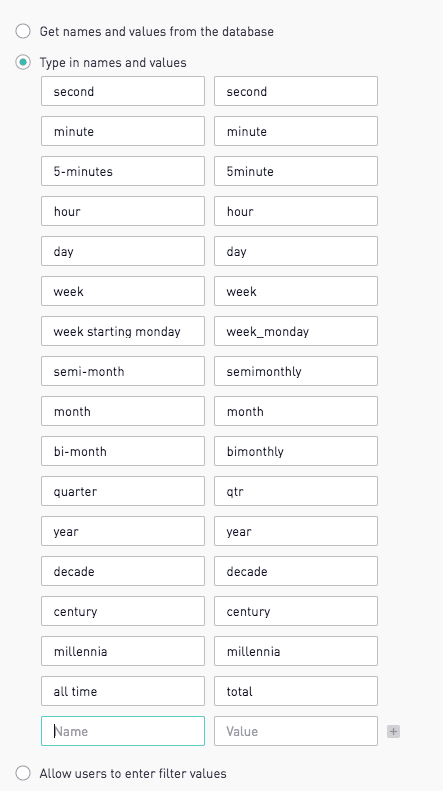Click the 'all time' name field
The height and width of the screenshot is (791, 443).
(x=123, y=691)
